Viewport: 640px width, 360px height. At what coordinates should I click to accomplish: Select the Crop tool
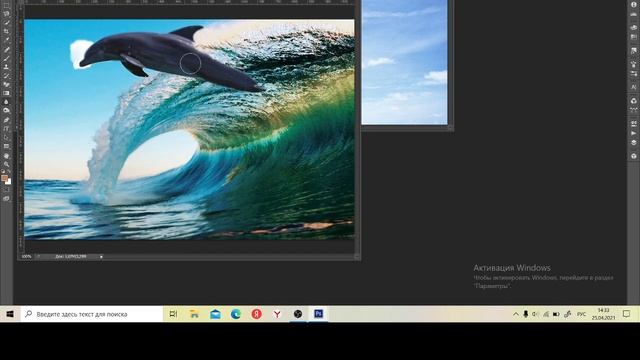point(6,31)
